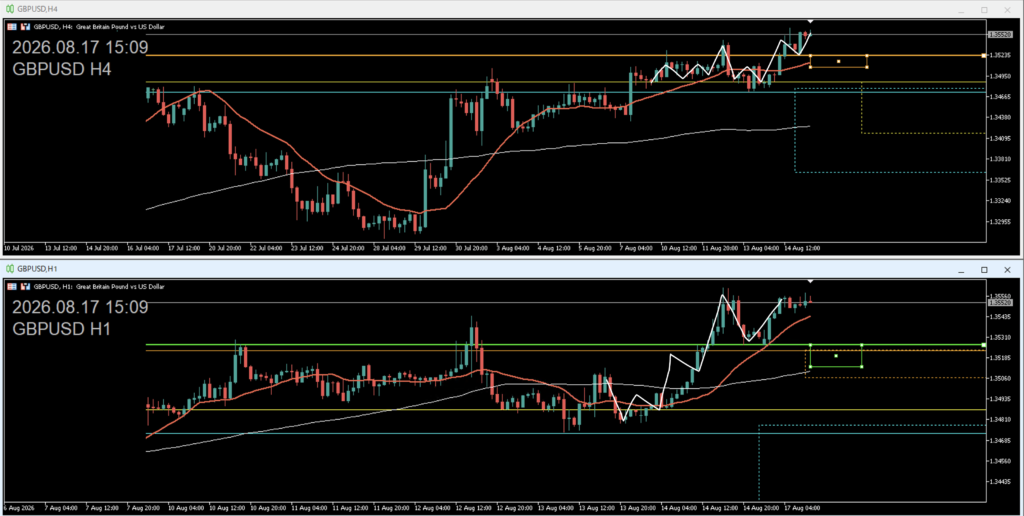Maximize the GBPUSD,H4 chart window
Viewport: 1024px width, 516px height.
coord(984,10)
